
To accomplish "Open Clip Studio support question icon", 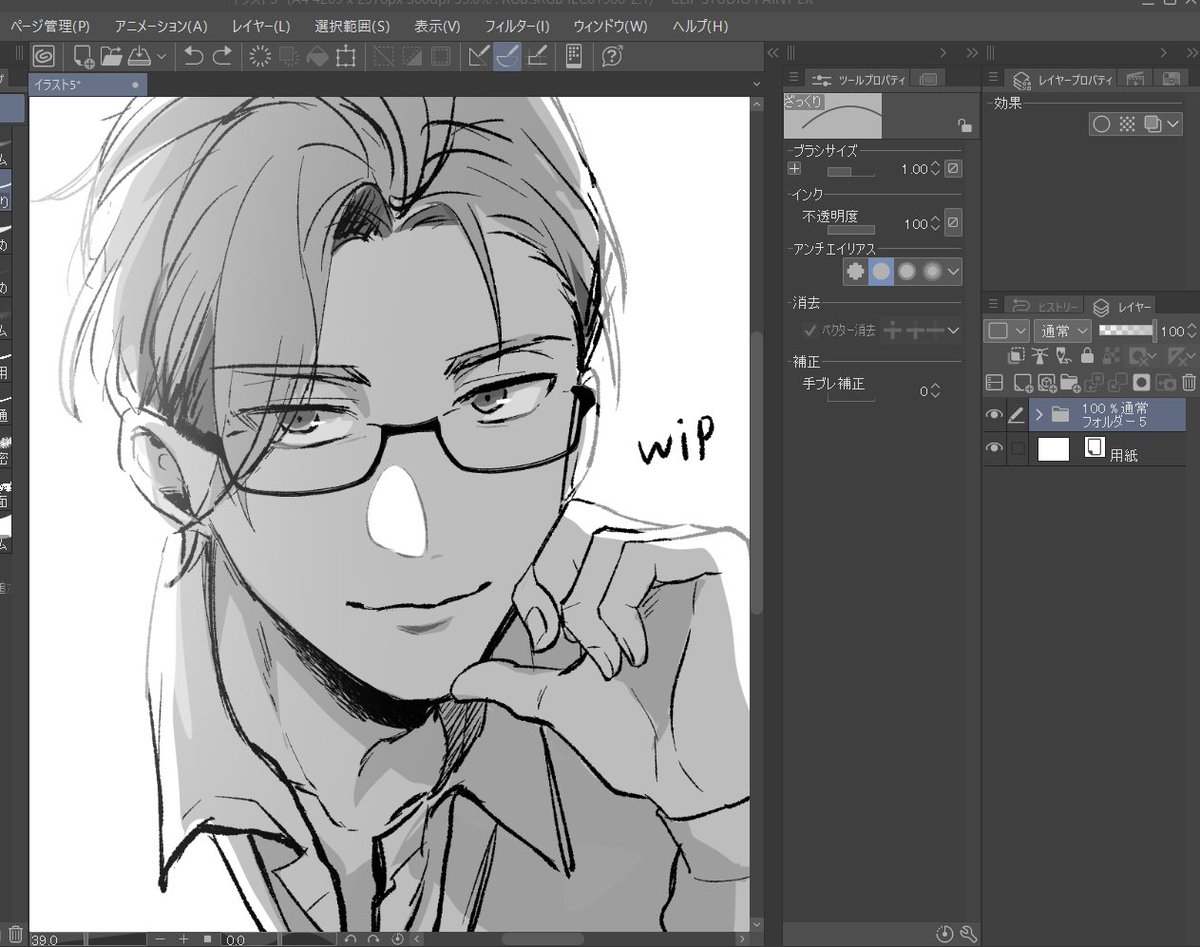I will pos(612,56).
